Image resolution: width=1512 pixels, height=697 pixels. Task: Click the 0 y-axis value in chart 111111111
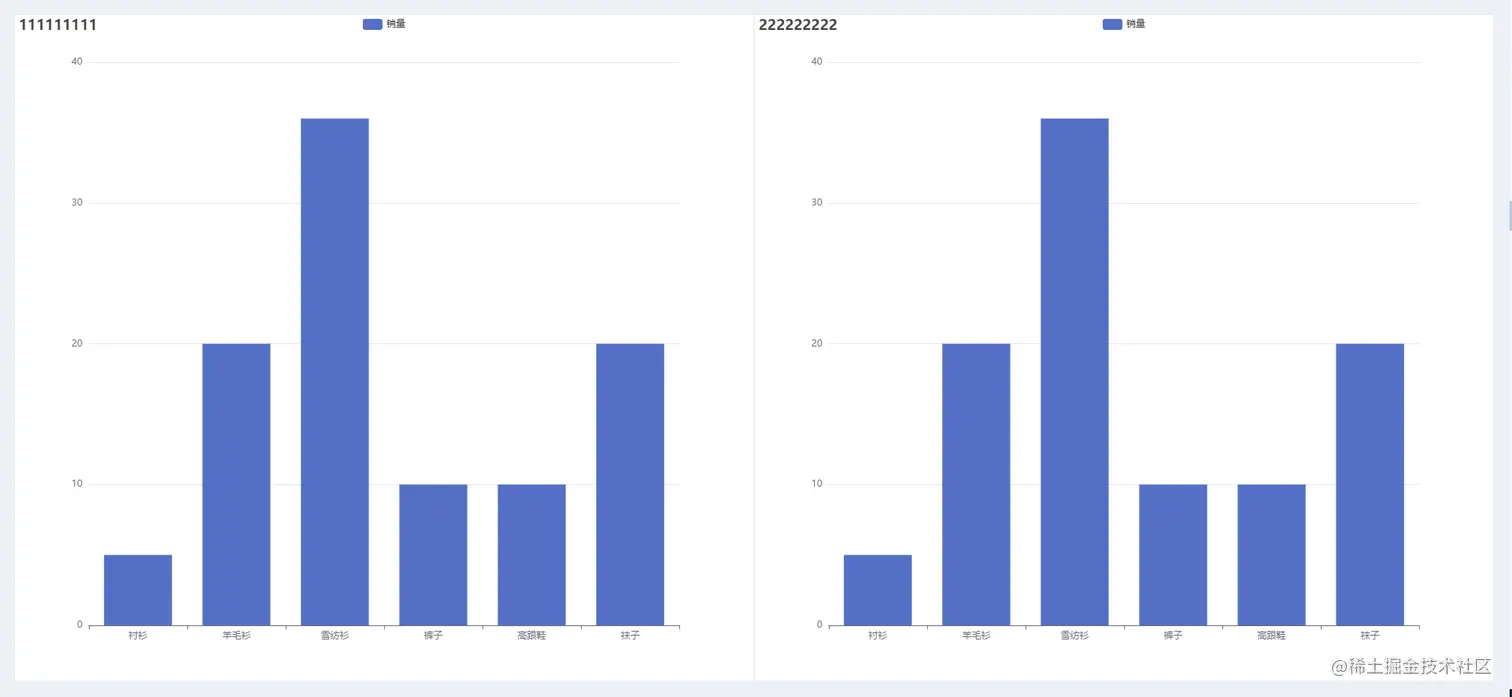(79, 625)
